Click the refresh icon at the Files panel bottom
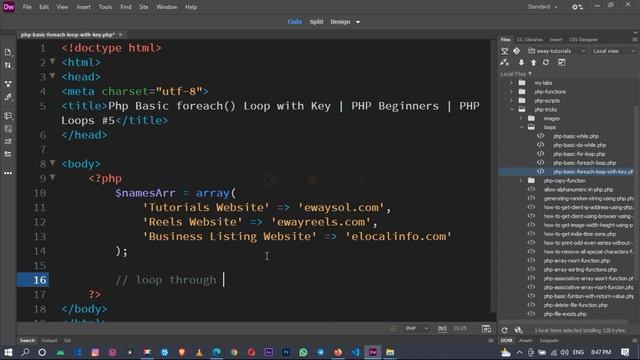Image resolution: width=640 pixels, height=360 pixels. (504, 330)
